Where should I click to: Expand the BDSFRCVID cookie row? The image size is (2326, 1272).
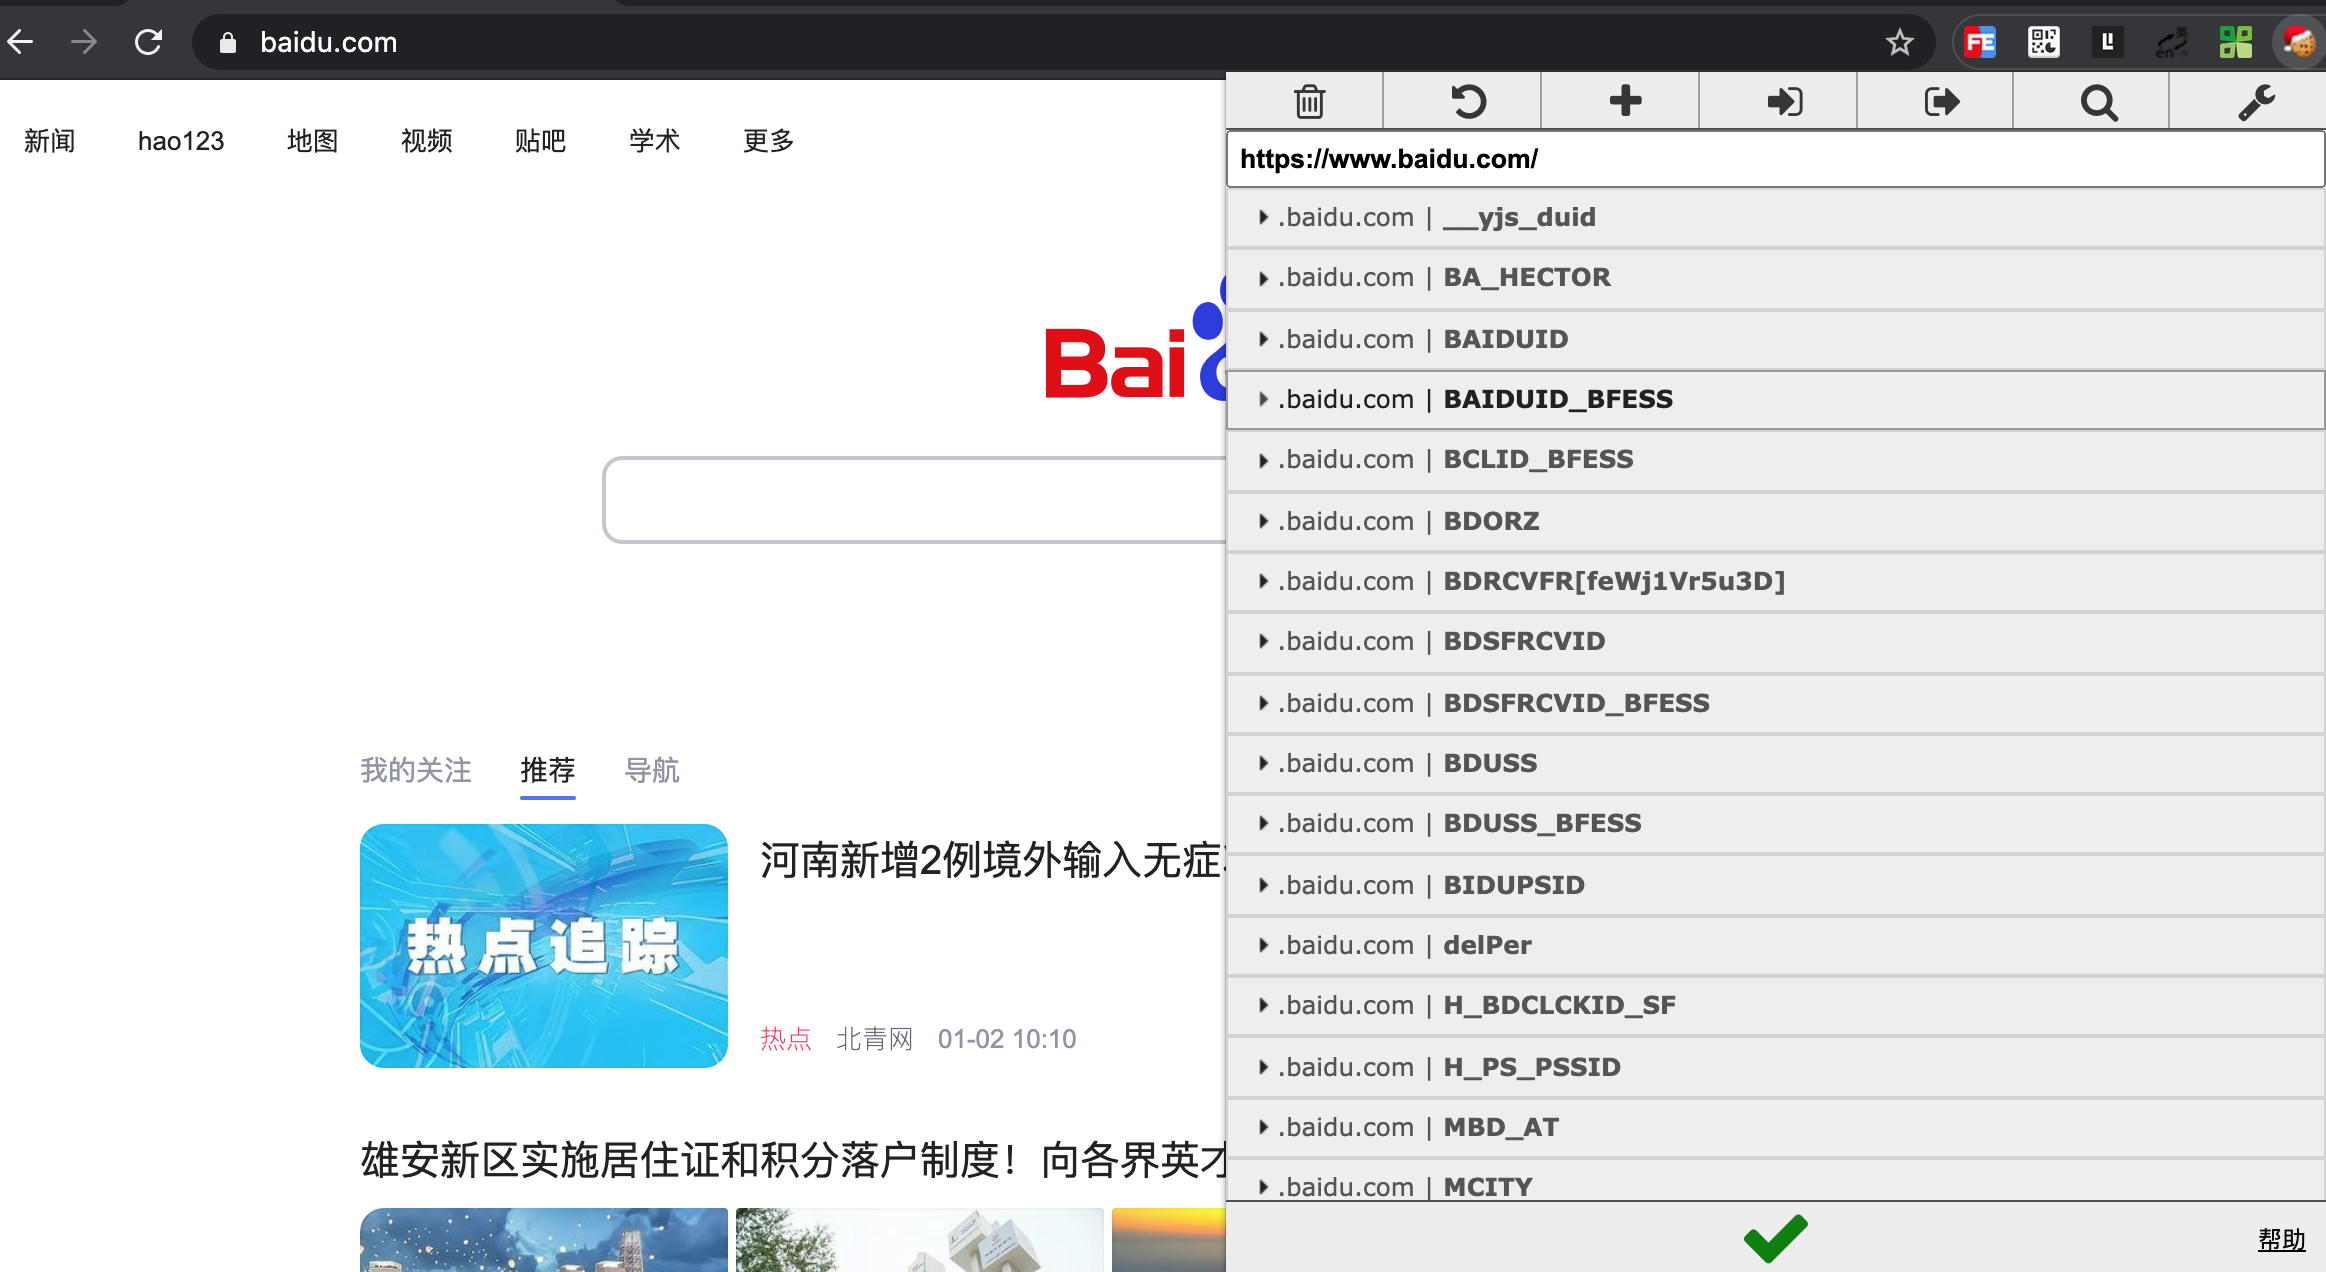[1775, 641]
